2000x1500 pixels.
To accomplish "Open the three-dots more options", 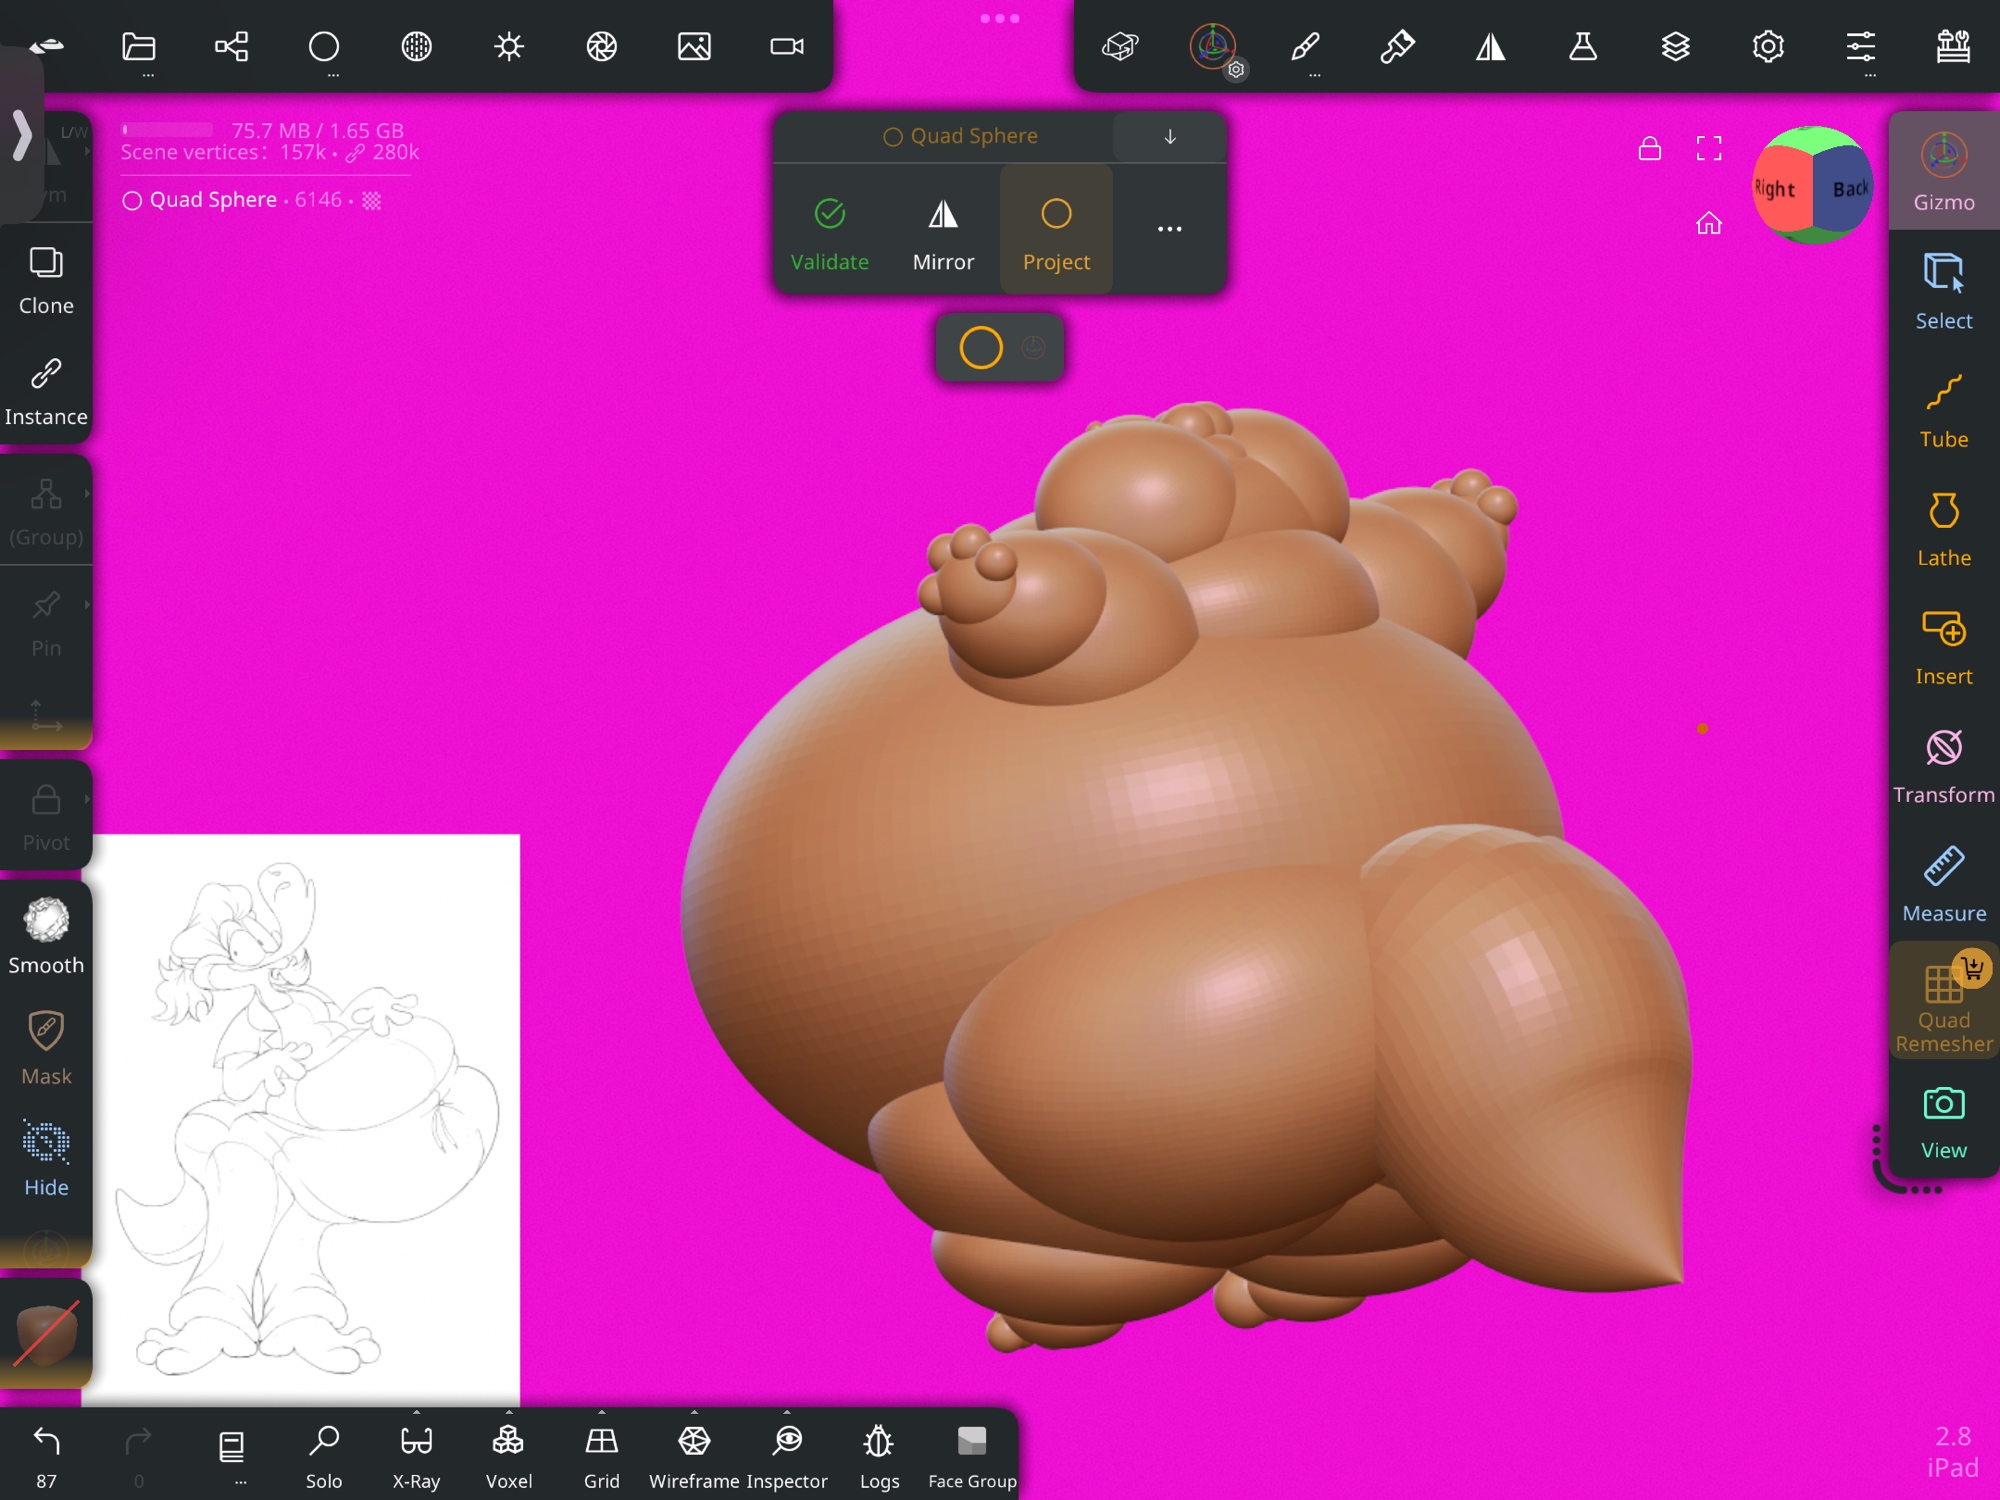I will click(x=1169, y=229).
